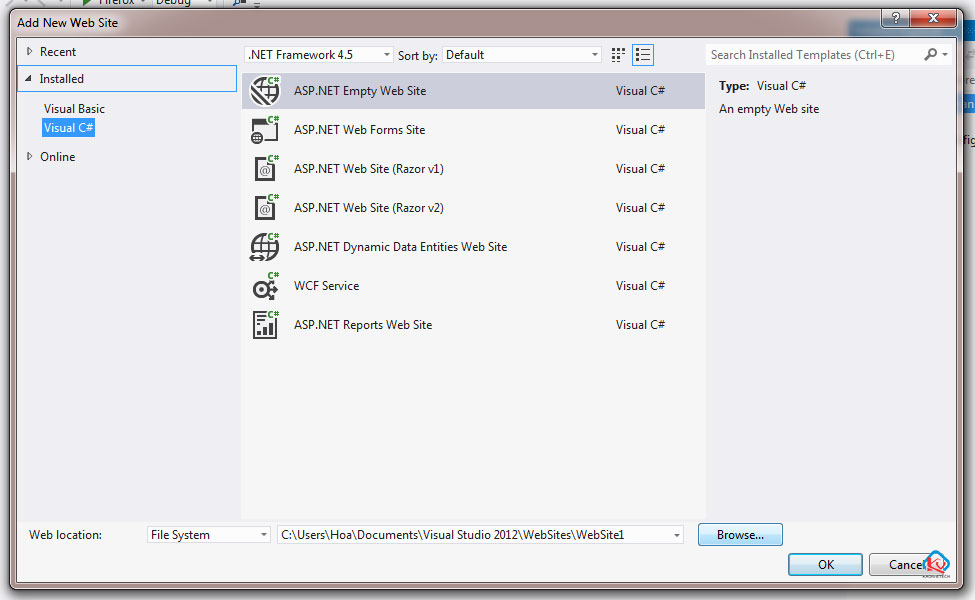The width and height of the screenshot is (975, 600).
Task: Select the Recent category label
Action: [58, 52]
